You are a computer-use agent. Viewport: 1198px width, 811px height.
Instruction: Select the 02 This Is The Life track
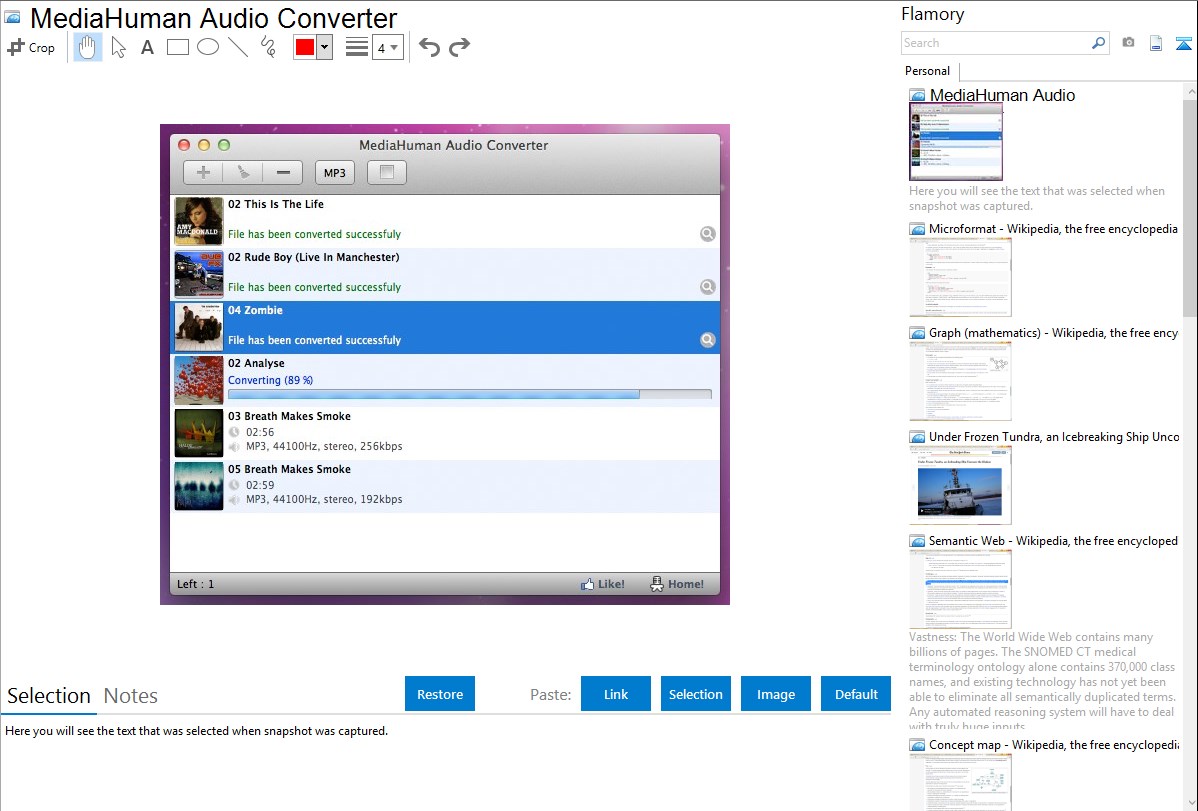(x=445, y=222)
